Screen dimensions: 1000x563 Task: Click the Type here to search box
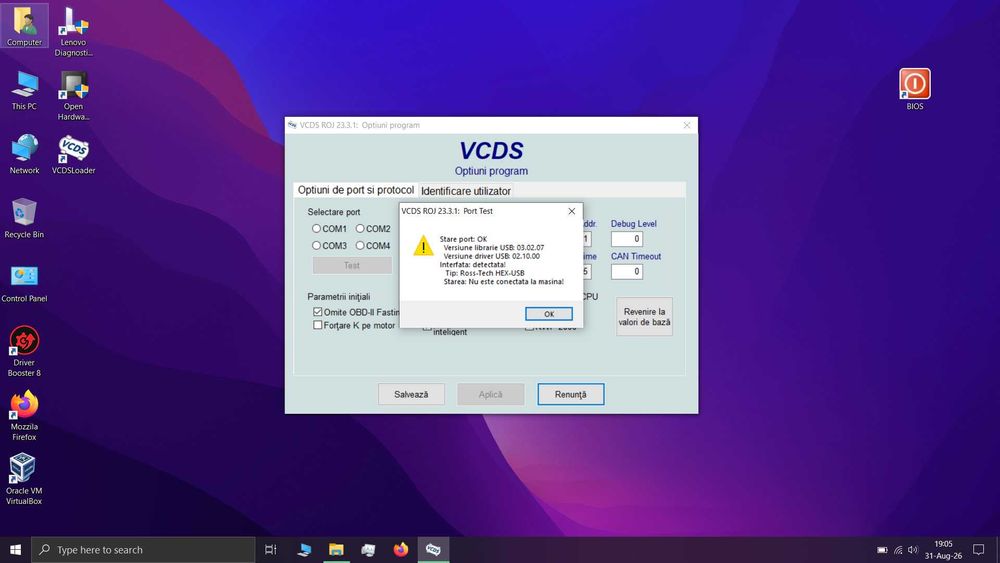click(143, 550)
